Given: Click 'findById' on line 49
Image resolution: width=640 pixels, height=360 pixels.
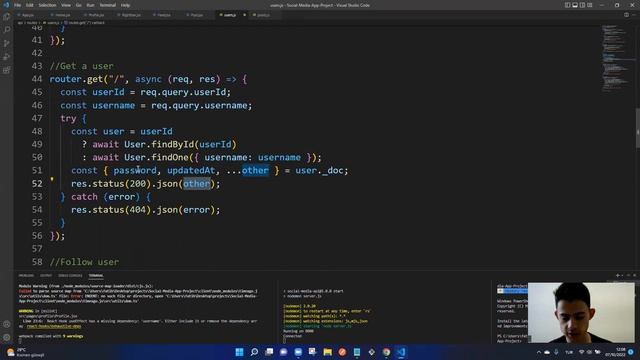Looking at the screenshot, I should [173, 144].
